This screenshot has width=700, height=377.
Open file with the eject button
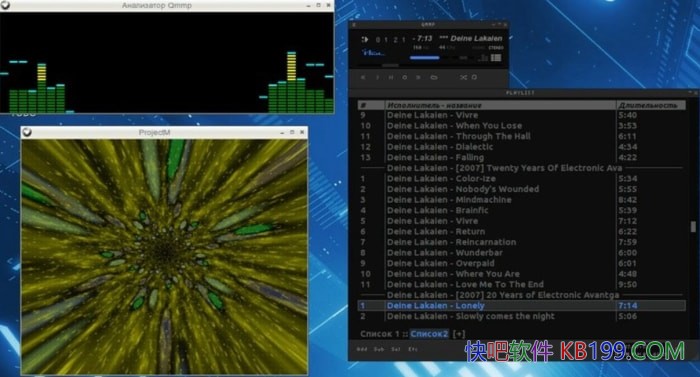(x=434, y=77)
